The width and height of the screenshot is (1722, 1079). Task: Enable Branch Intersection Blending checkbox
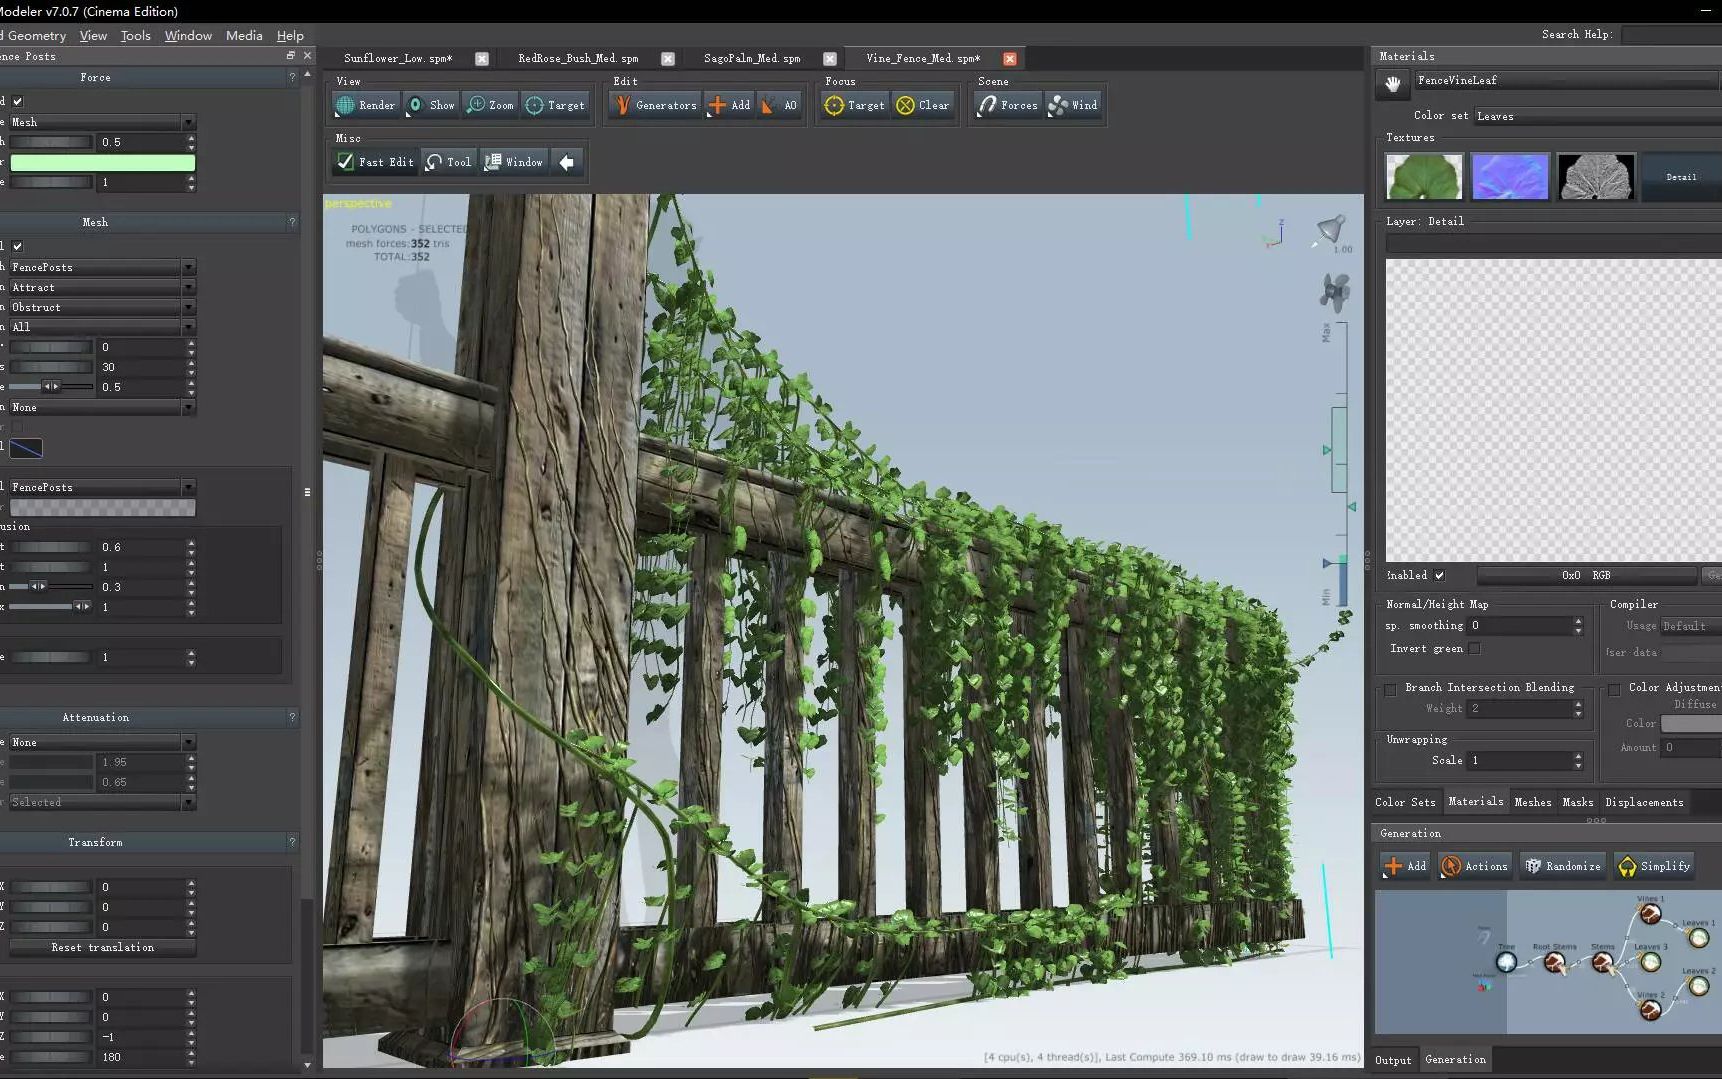[1390, 689]
